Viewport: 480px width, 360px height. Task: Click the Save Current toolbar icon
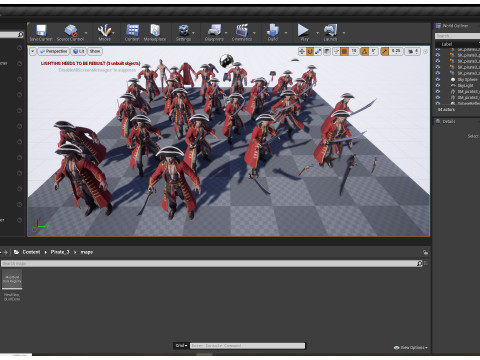tap(41, 31)
